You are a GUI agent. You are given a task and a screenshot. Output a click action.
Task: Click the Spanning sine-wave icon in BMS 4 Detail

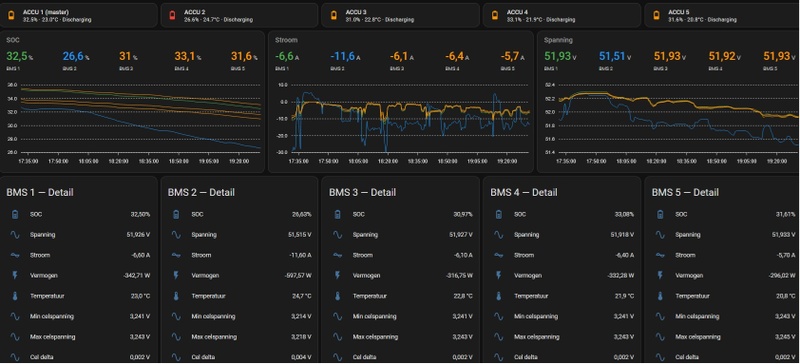498,235
